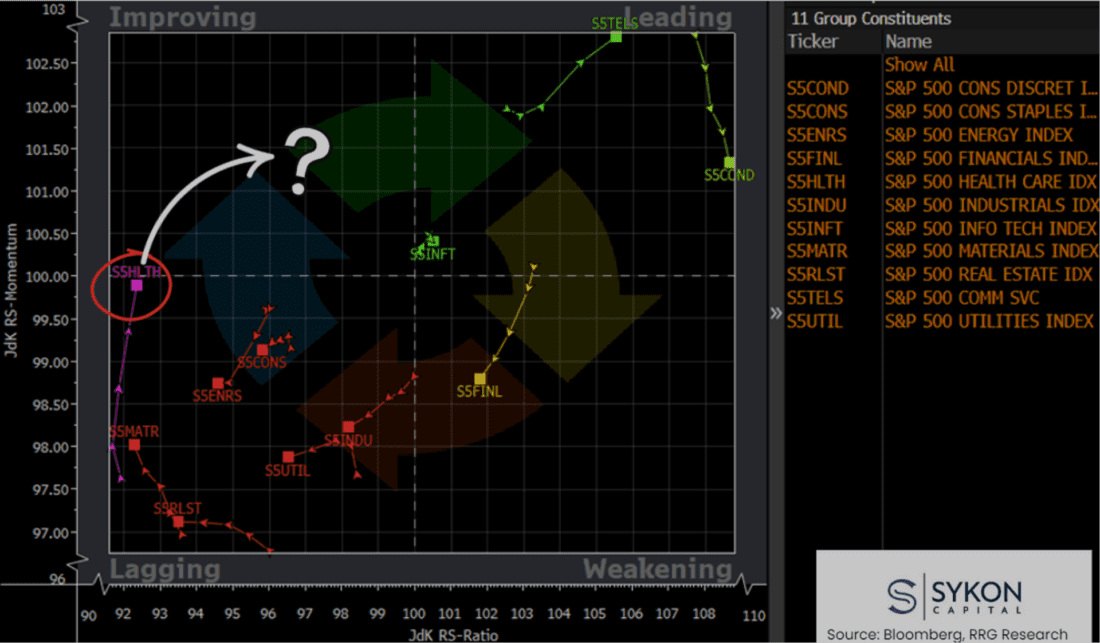Click the Sykon Capital logo
Screen dimensions: 1100x643
point(955,595)
